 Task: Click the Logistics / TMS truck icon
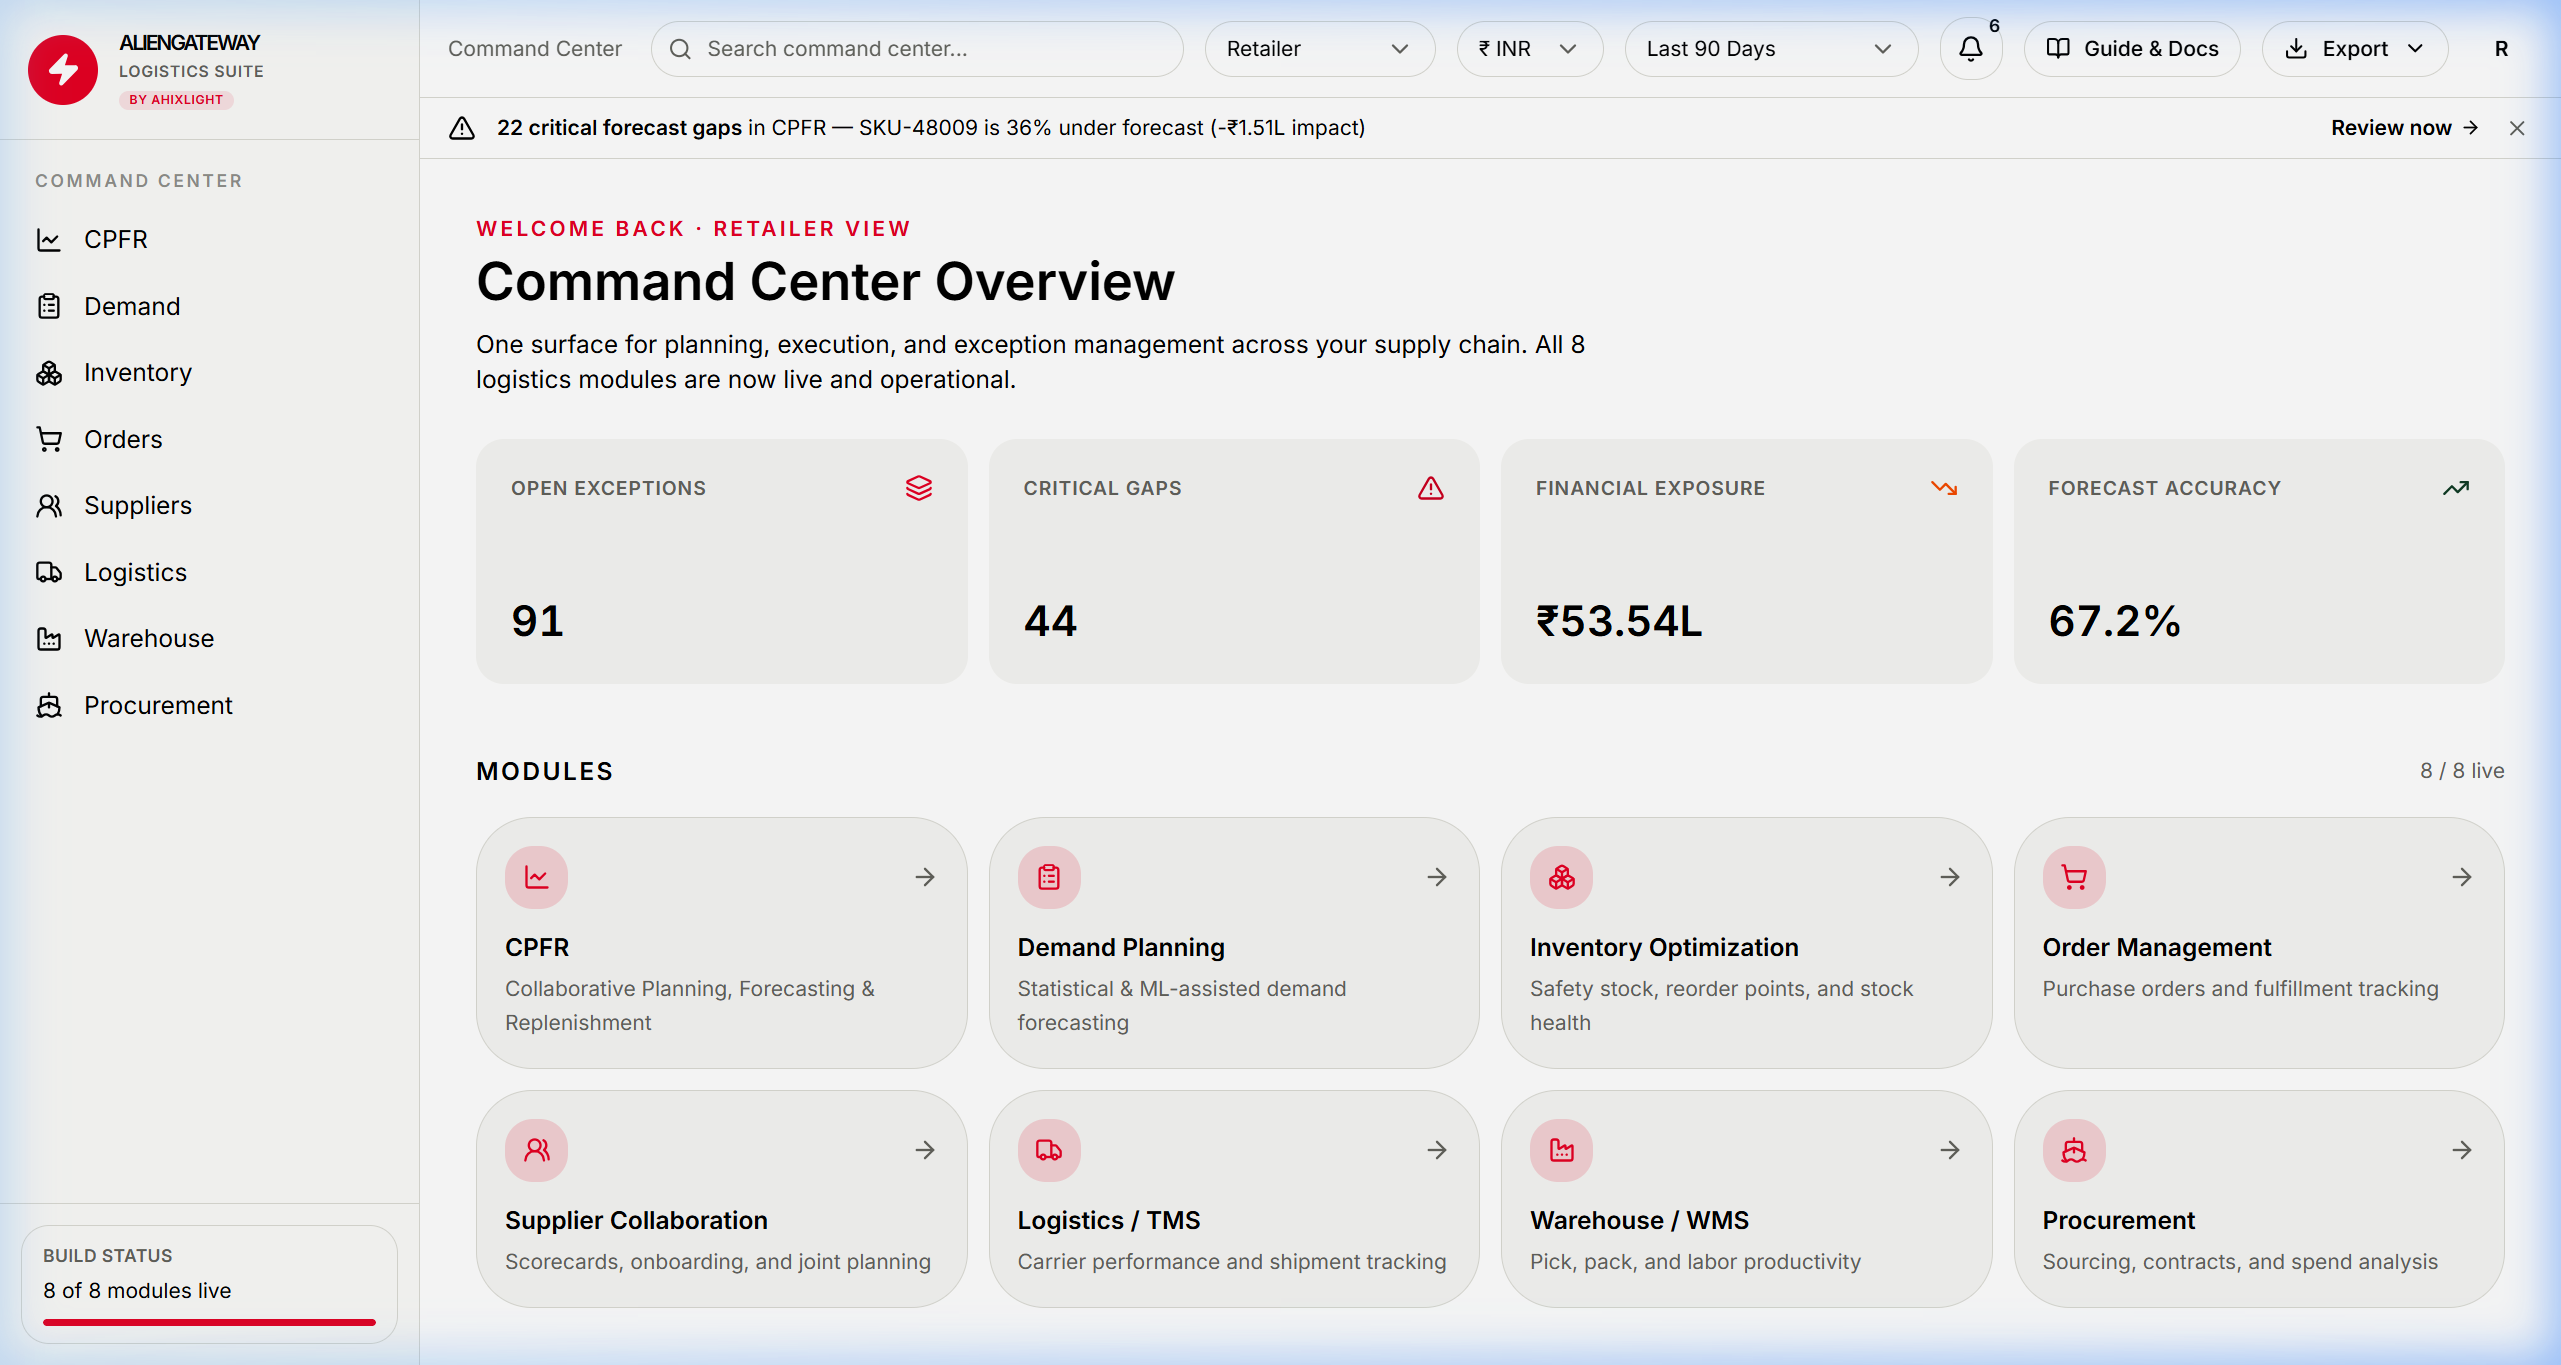coord(1049,1151)
